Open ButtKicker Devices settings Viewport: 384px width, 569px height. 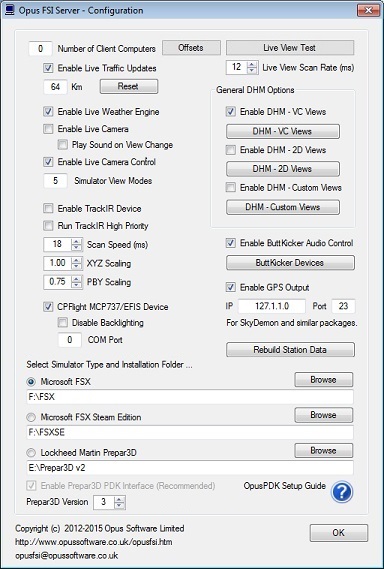(x=290, y=263)
